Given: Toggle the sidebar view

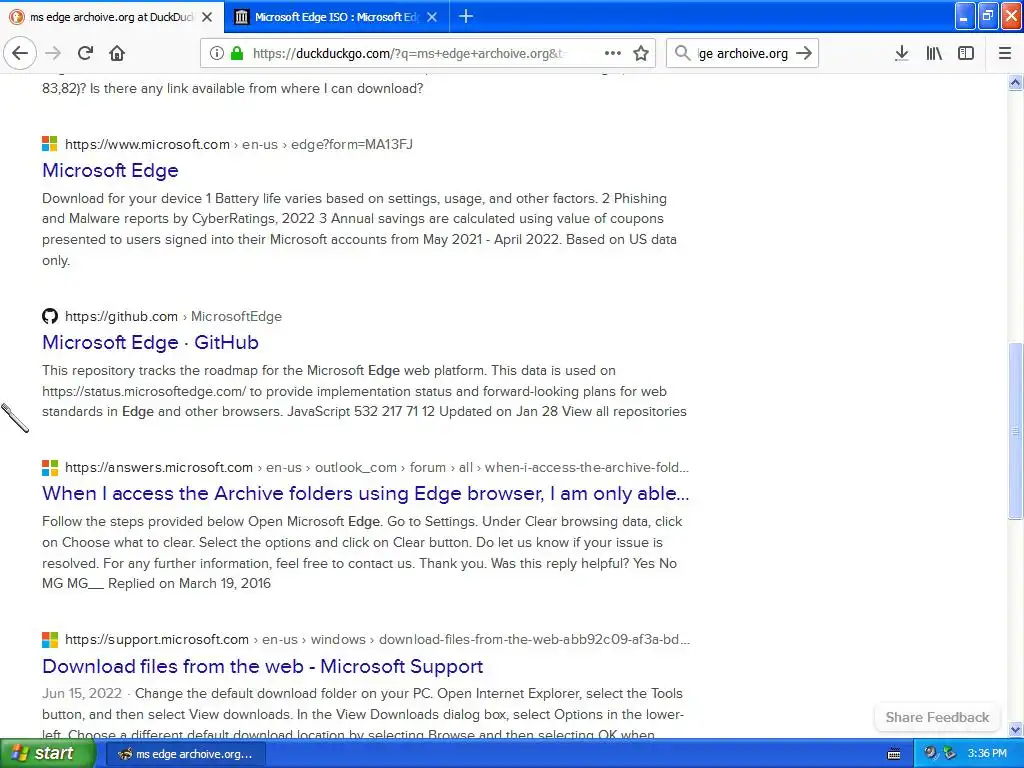Looking at the screenshot, I should click(966, 53).
